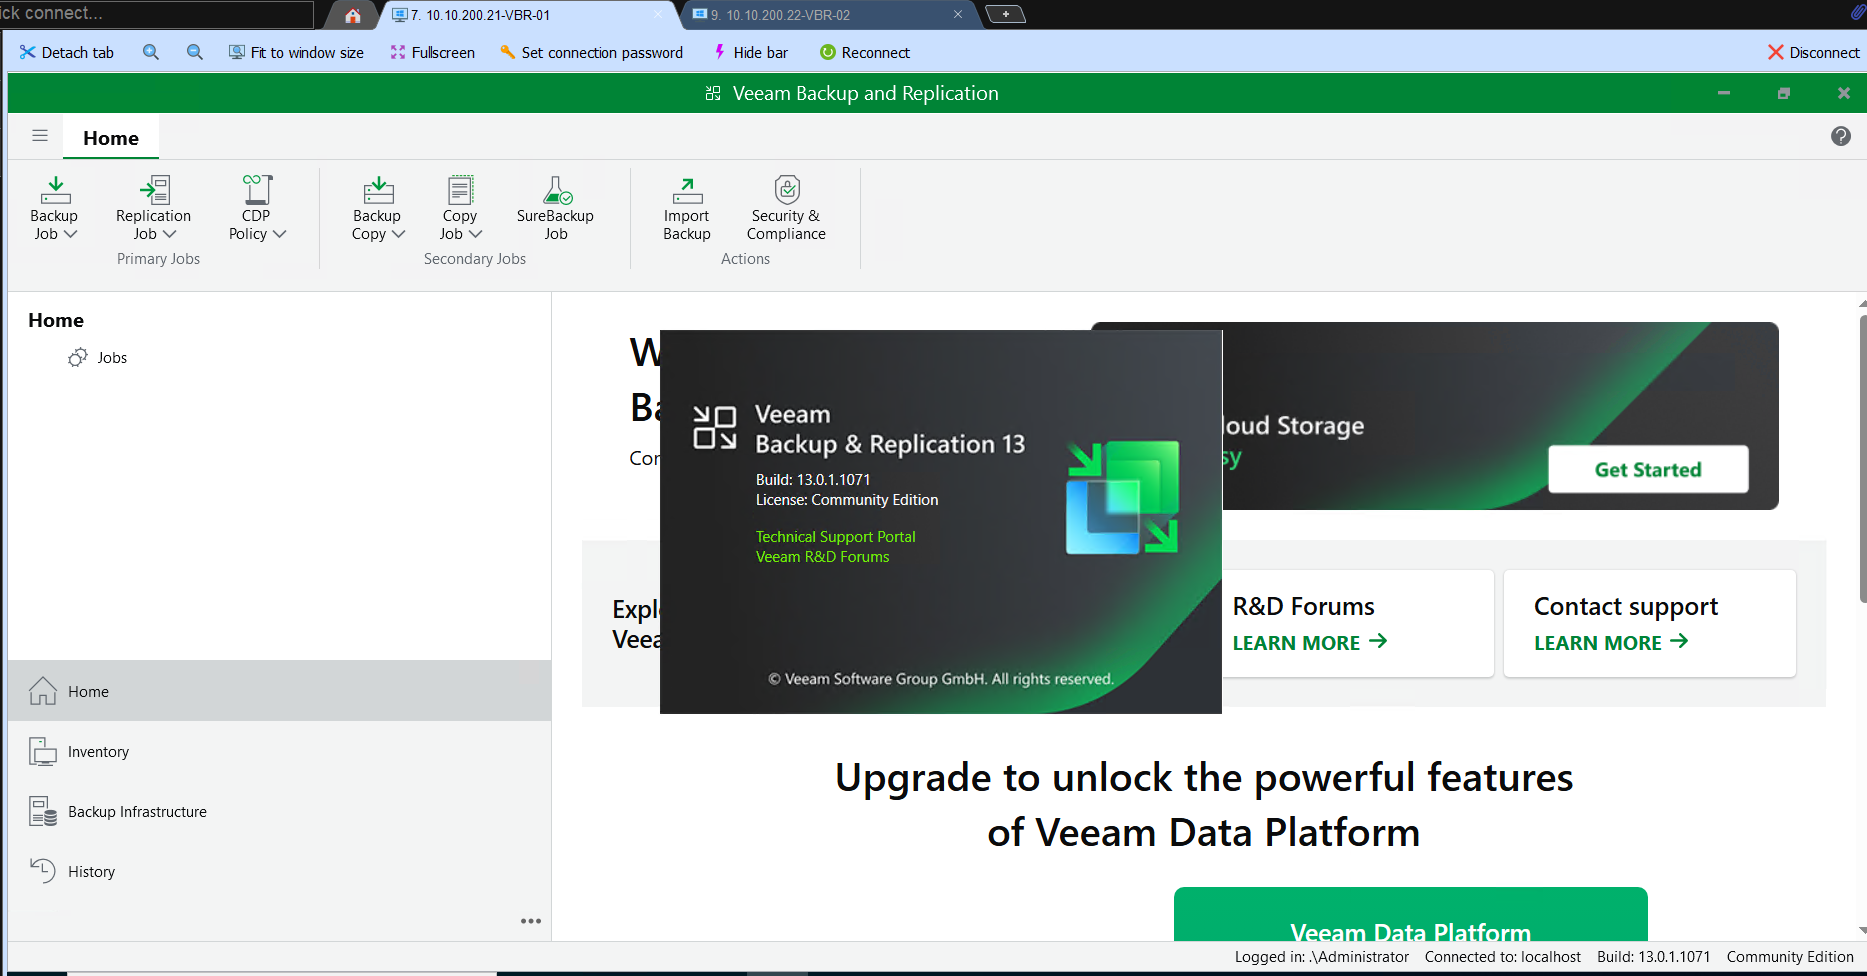Click Disconnect in connection bar
The image size is (1867, 976).
pyautogui.click(x=1814, y=52)
